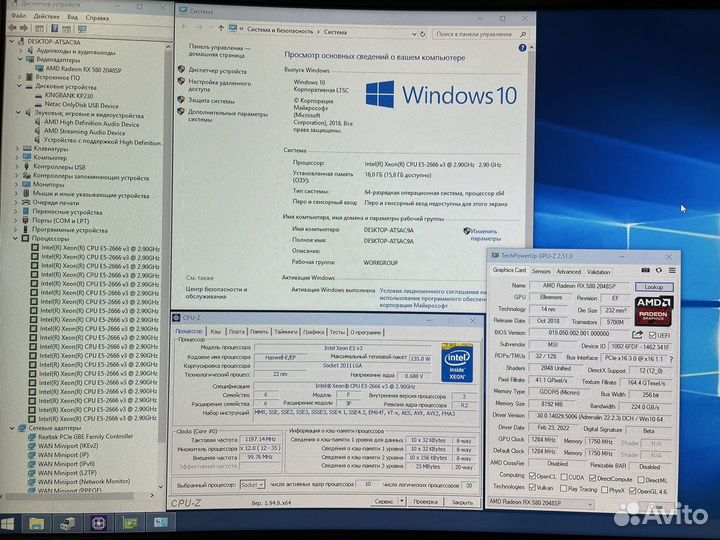Open File Explorer from the taskbar
The height and width of the screenshot is (540, 720).
tap(37, 523)
